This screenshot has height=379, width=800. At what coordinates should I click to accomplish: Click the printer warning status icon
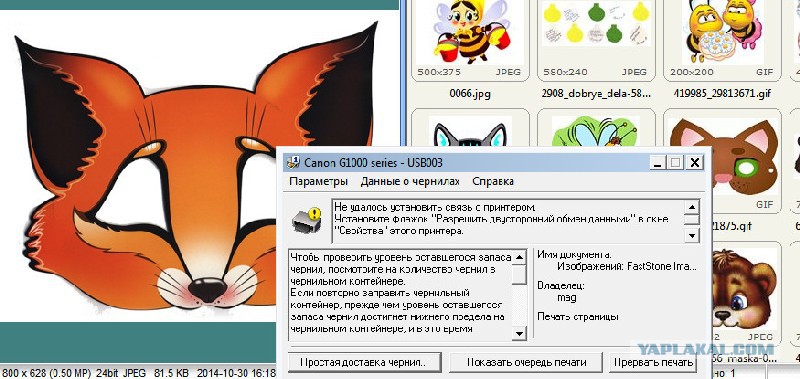coord(307,220)
